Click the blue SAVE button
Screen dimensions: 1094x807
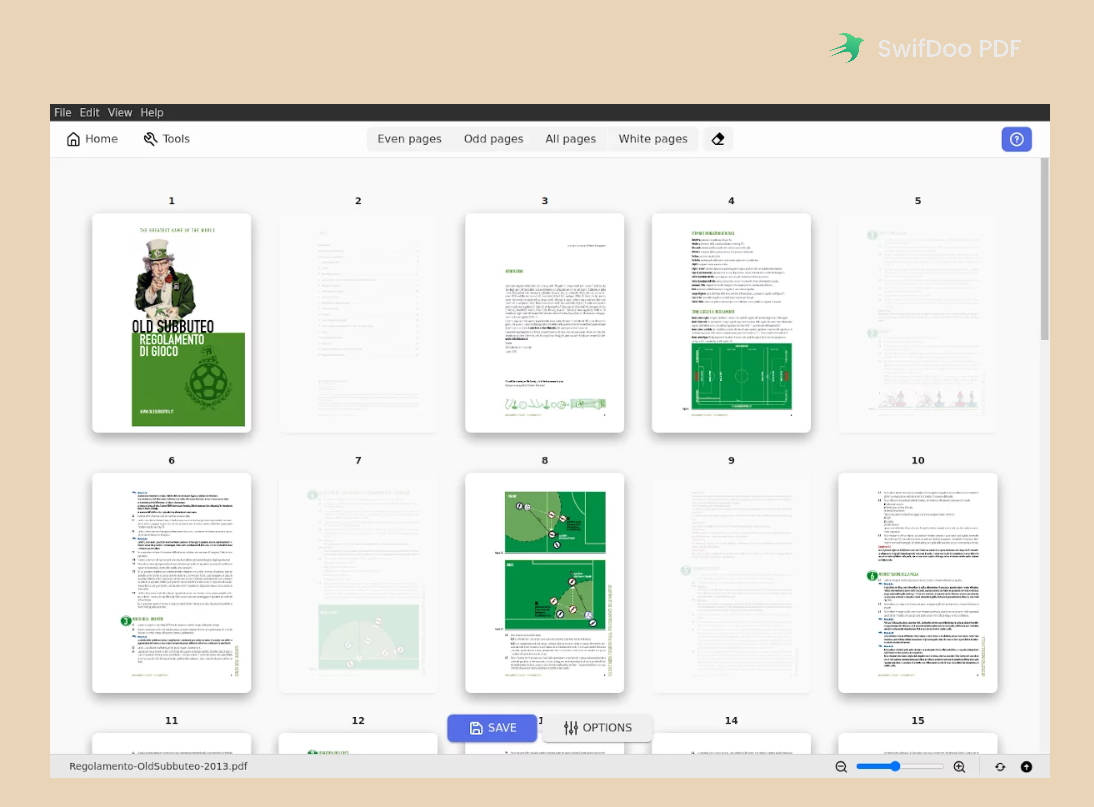coord(493,727)
